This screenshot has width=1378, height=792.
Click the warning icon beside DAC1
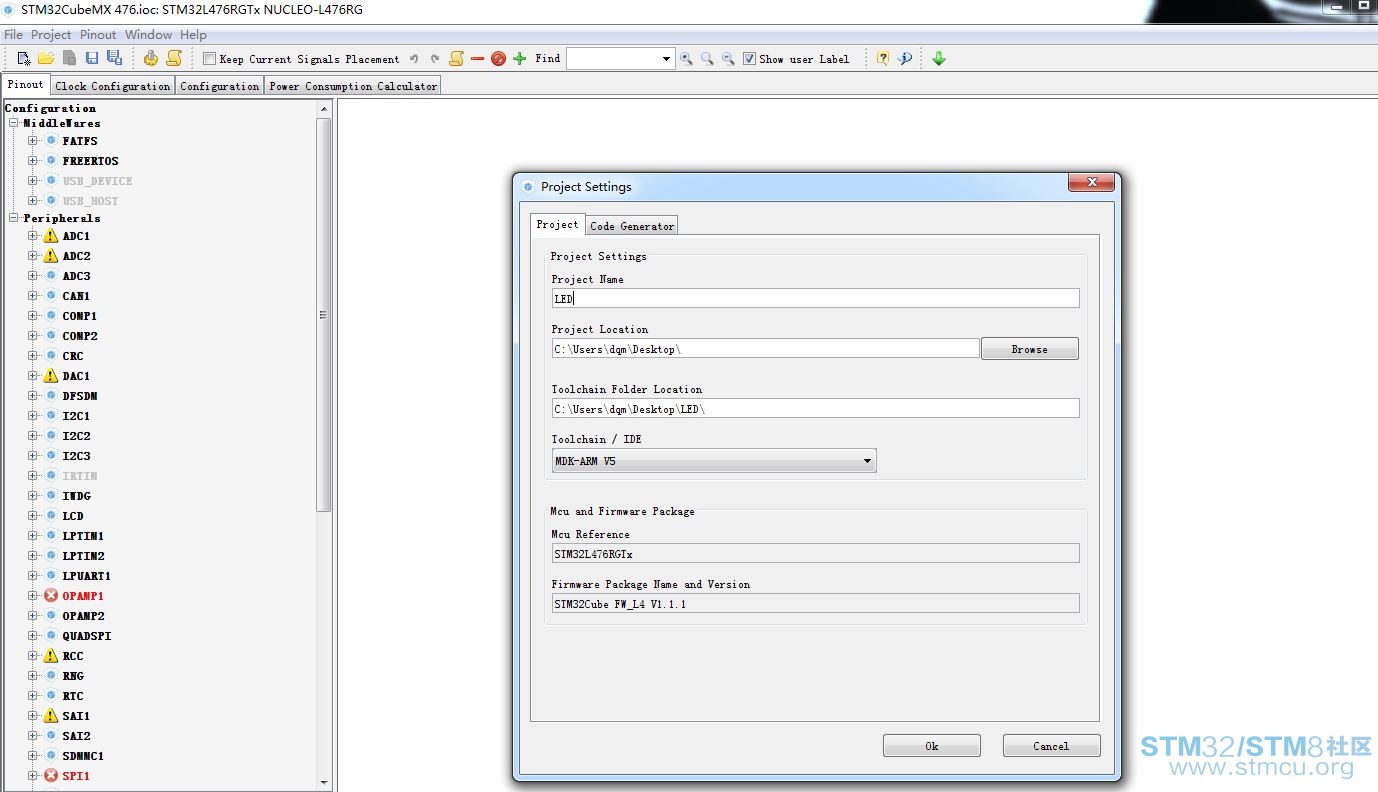[x=51, y=376]
